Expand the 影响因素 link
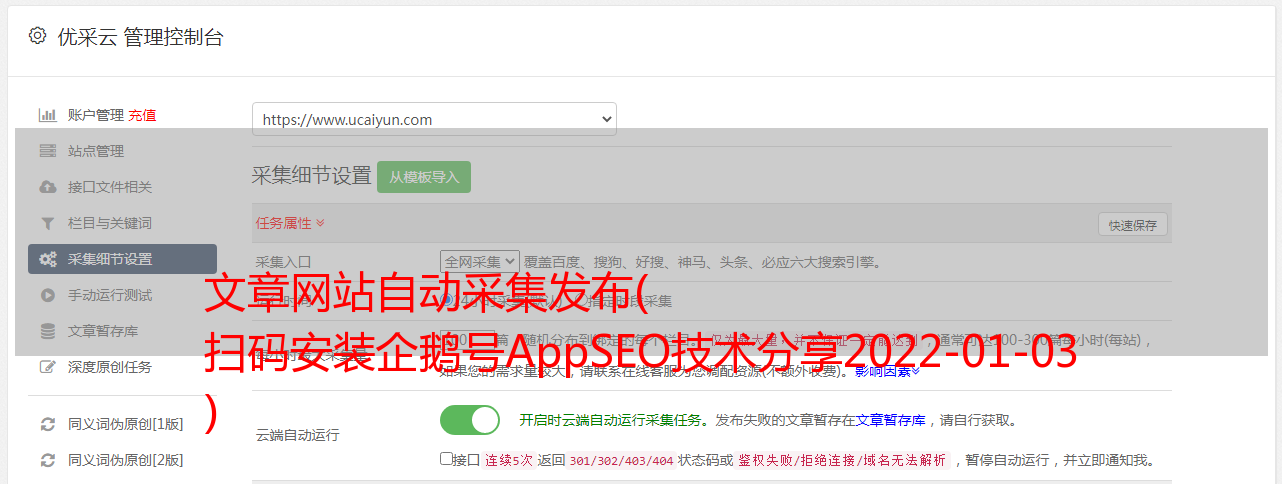The width and height of the screenshot is (1282, 484). point(887,371)
